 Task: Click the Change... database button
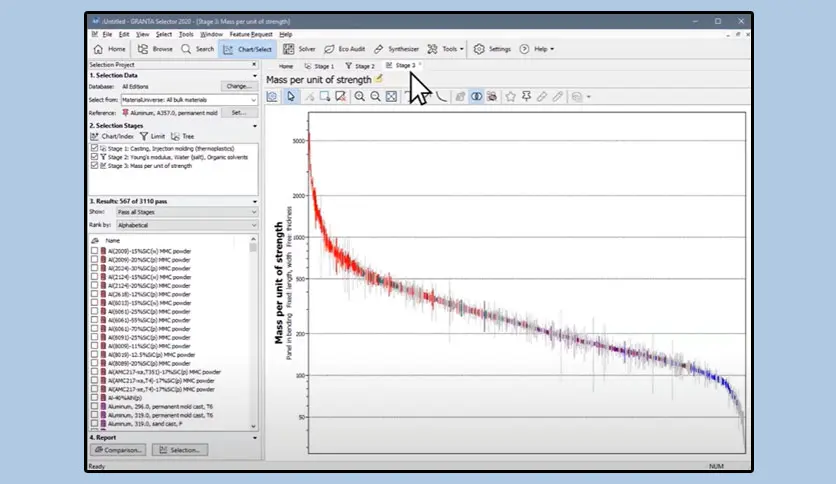click(x=239, y=86)
